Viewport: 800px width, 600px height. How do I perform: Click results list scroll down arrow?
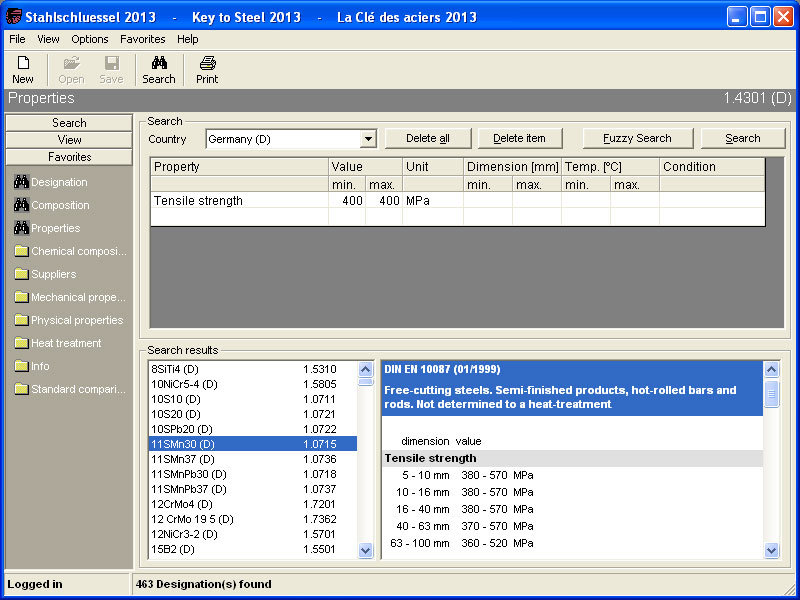[x=366, y=550]
